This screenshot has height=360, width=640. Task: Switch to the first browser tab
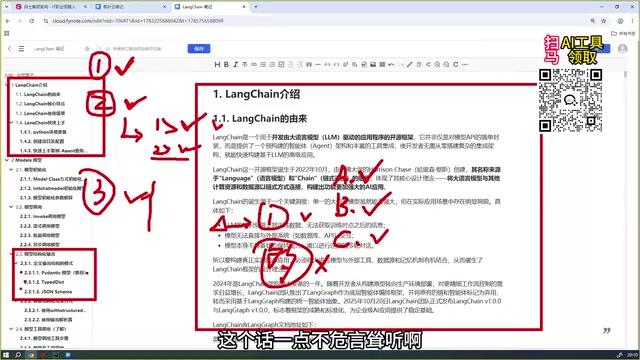click(x=51, y=7)
